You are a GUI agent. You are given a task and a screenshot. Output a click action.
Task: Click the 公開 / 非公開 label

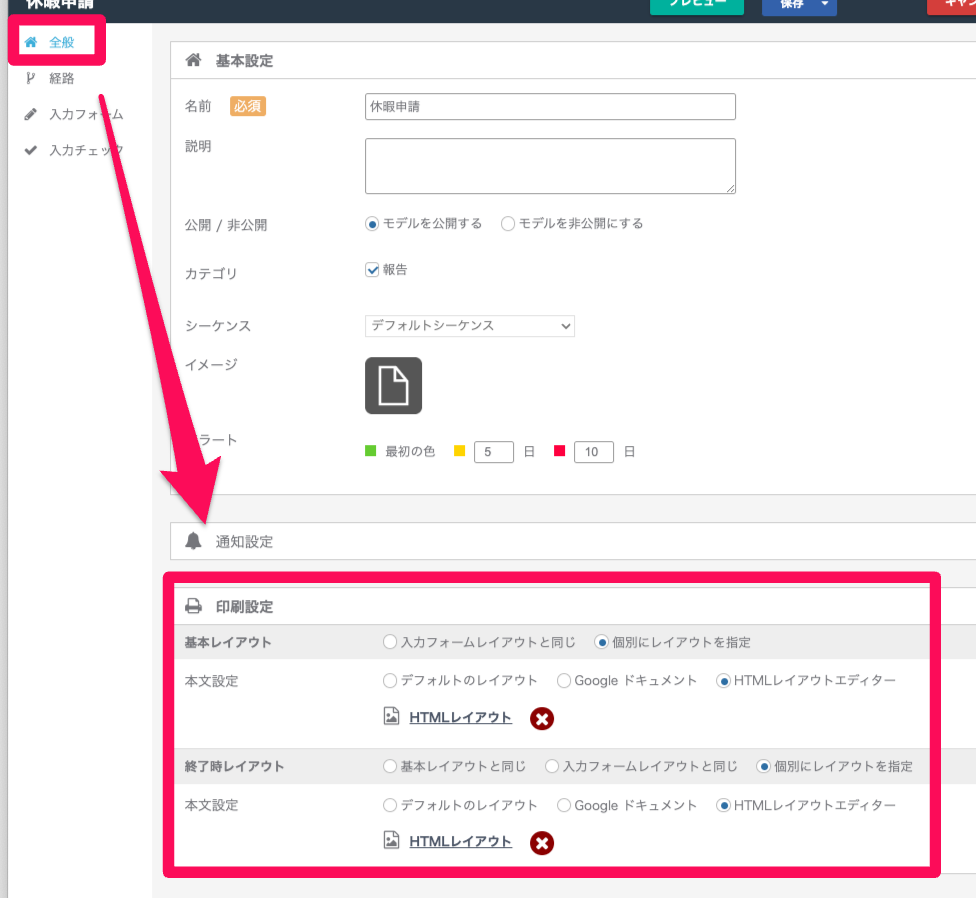pos(226,225)
